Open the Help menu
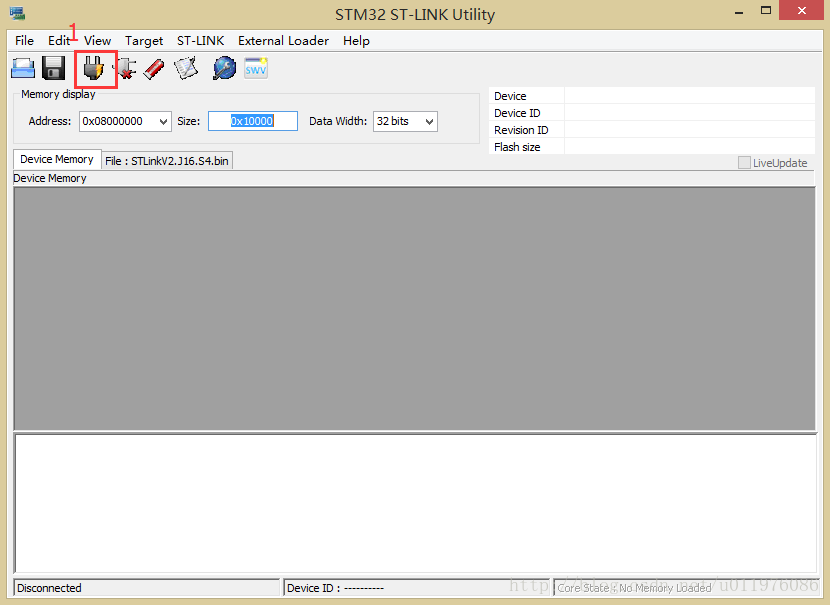The image size is (830, 605). point(356,41)
